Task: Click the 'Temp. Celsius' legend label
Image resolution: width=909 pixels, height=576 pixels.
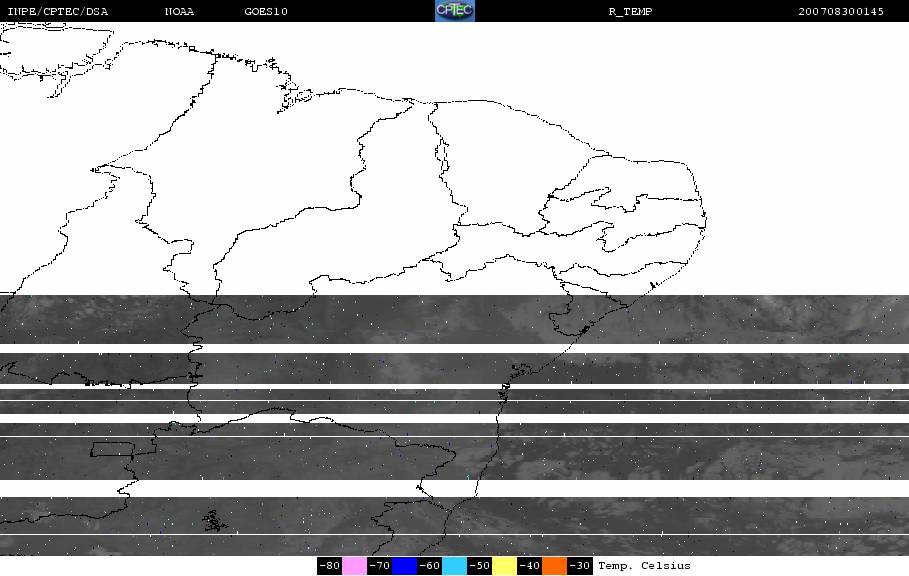Action: coord(644,566)
